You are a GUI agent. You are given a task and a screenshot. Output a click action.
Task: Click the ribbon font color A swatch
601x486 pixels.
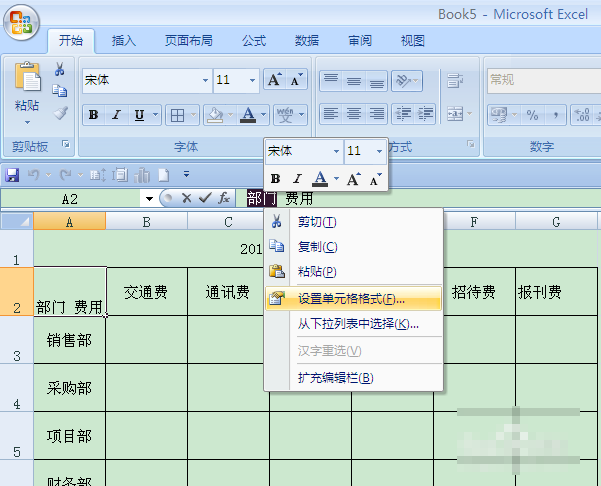248,115
